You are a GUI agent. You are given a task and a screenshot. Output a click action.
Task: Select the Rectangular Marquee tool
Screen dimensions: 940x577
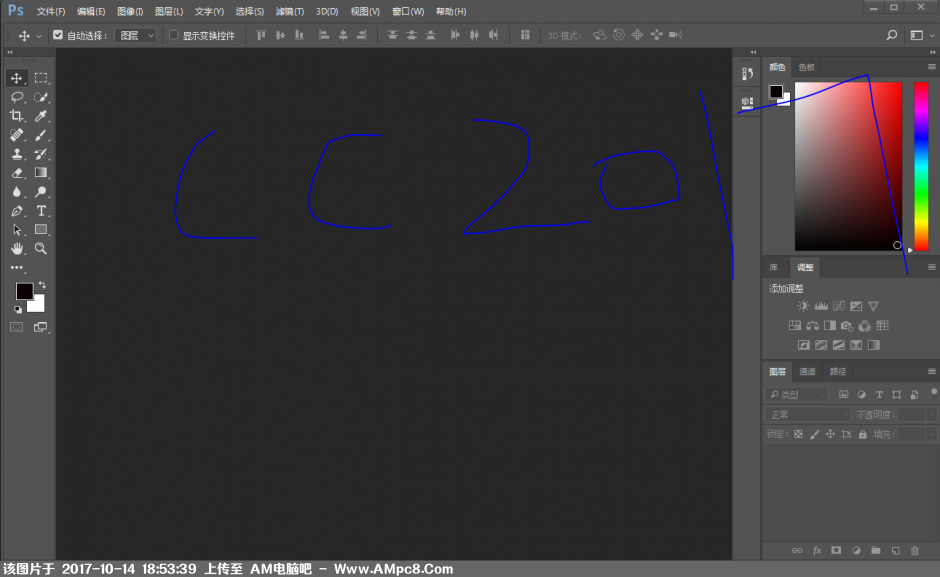click(x=41, y=78)
